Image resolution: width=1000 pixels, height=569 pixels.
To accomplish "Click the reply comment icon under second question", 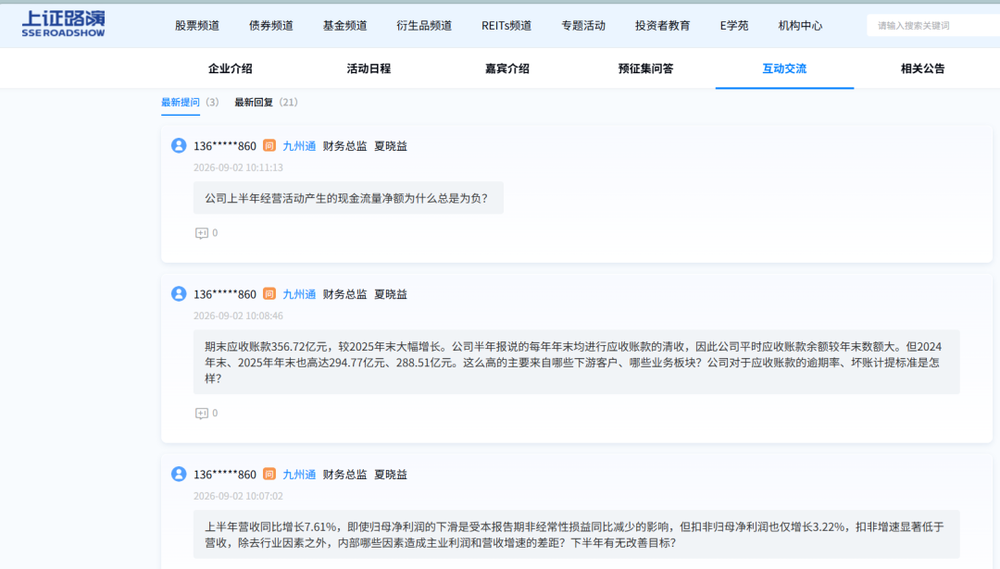I will pos(202,413).
